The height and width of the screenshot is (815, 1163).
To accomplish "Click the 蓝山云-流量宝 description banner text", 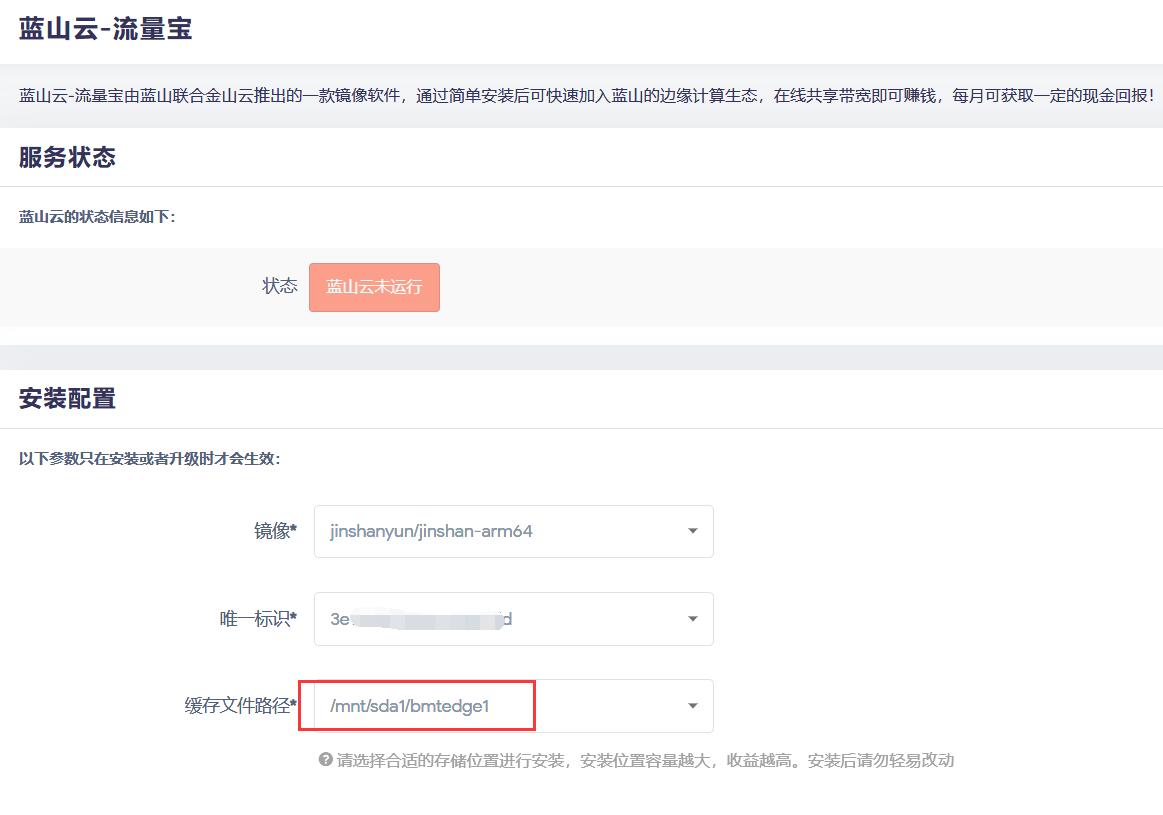I will [586, 96].
